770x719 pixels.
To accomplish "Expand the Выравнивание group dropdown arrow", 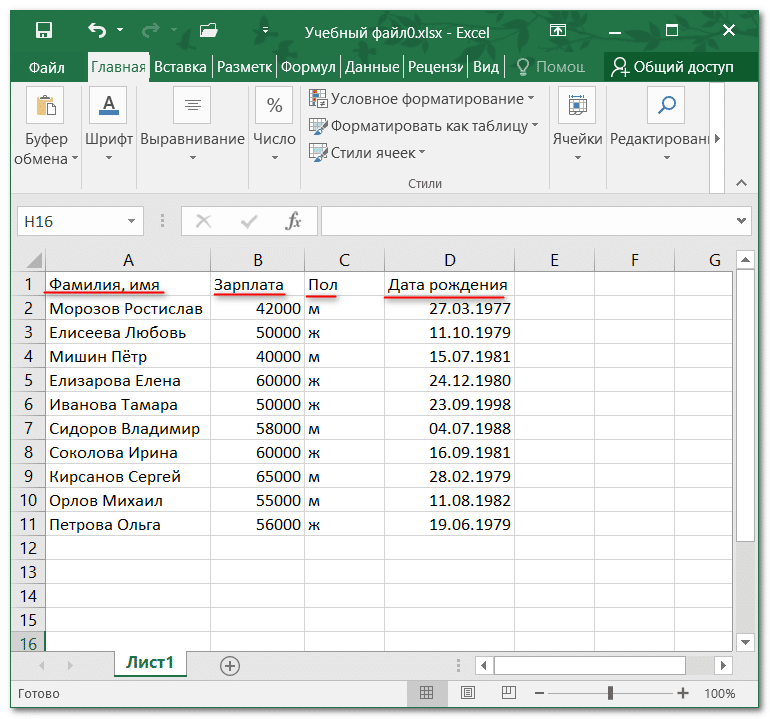I will [x=192, y=158].
